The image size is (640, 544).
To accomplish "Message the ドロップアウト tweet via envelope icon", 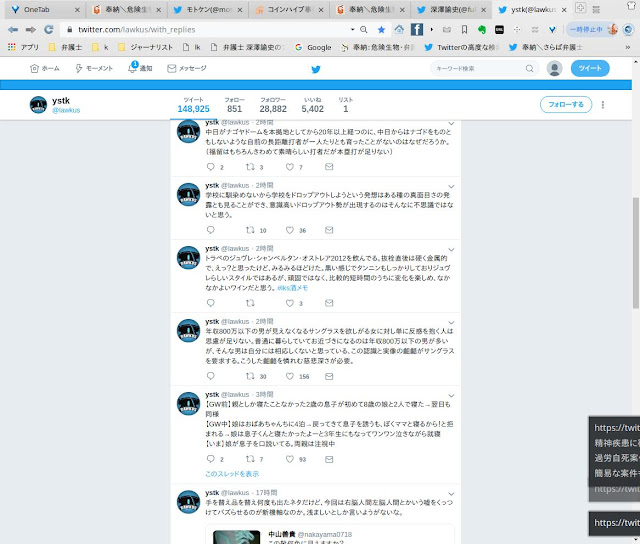I will pos(329,230).
